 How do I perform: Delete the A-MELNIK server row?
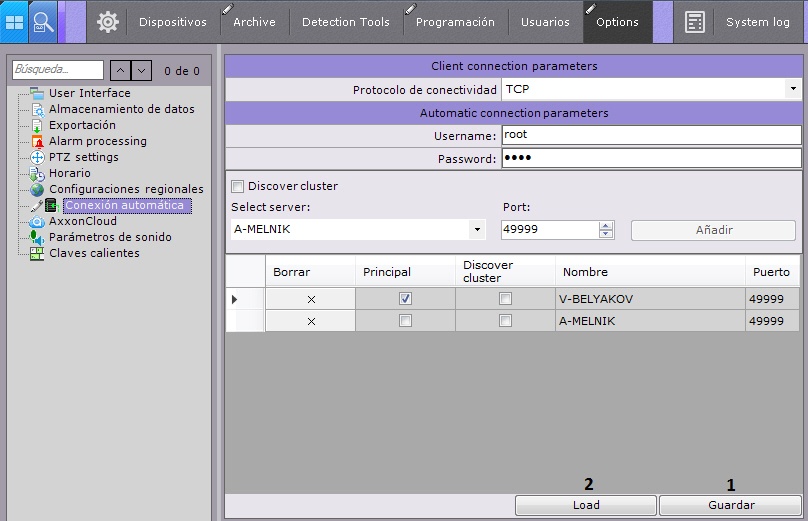pos(311,321)
